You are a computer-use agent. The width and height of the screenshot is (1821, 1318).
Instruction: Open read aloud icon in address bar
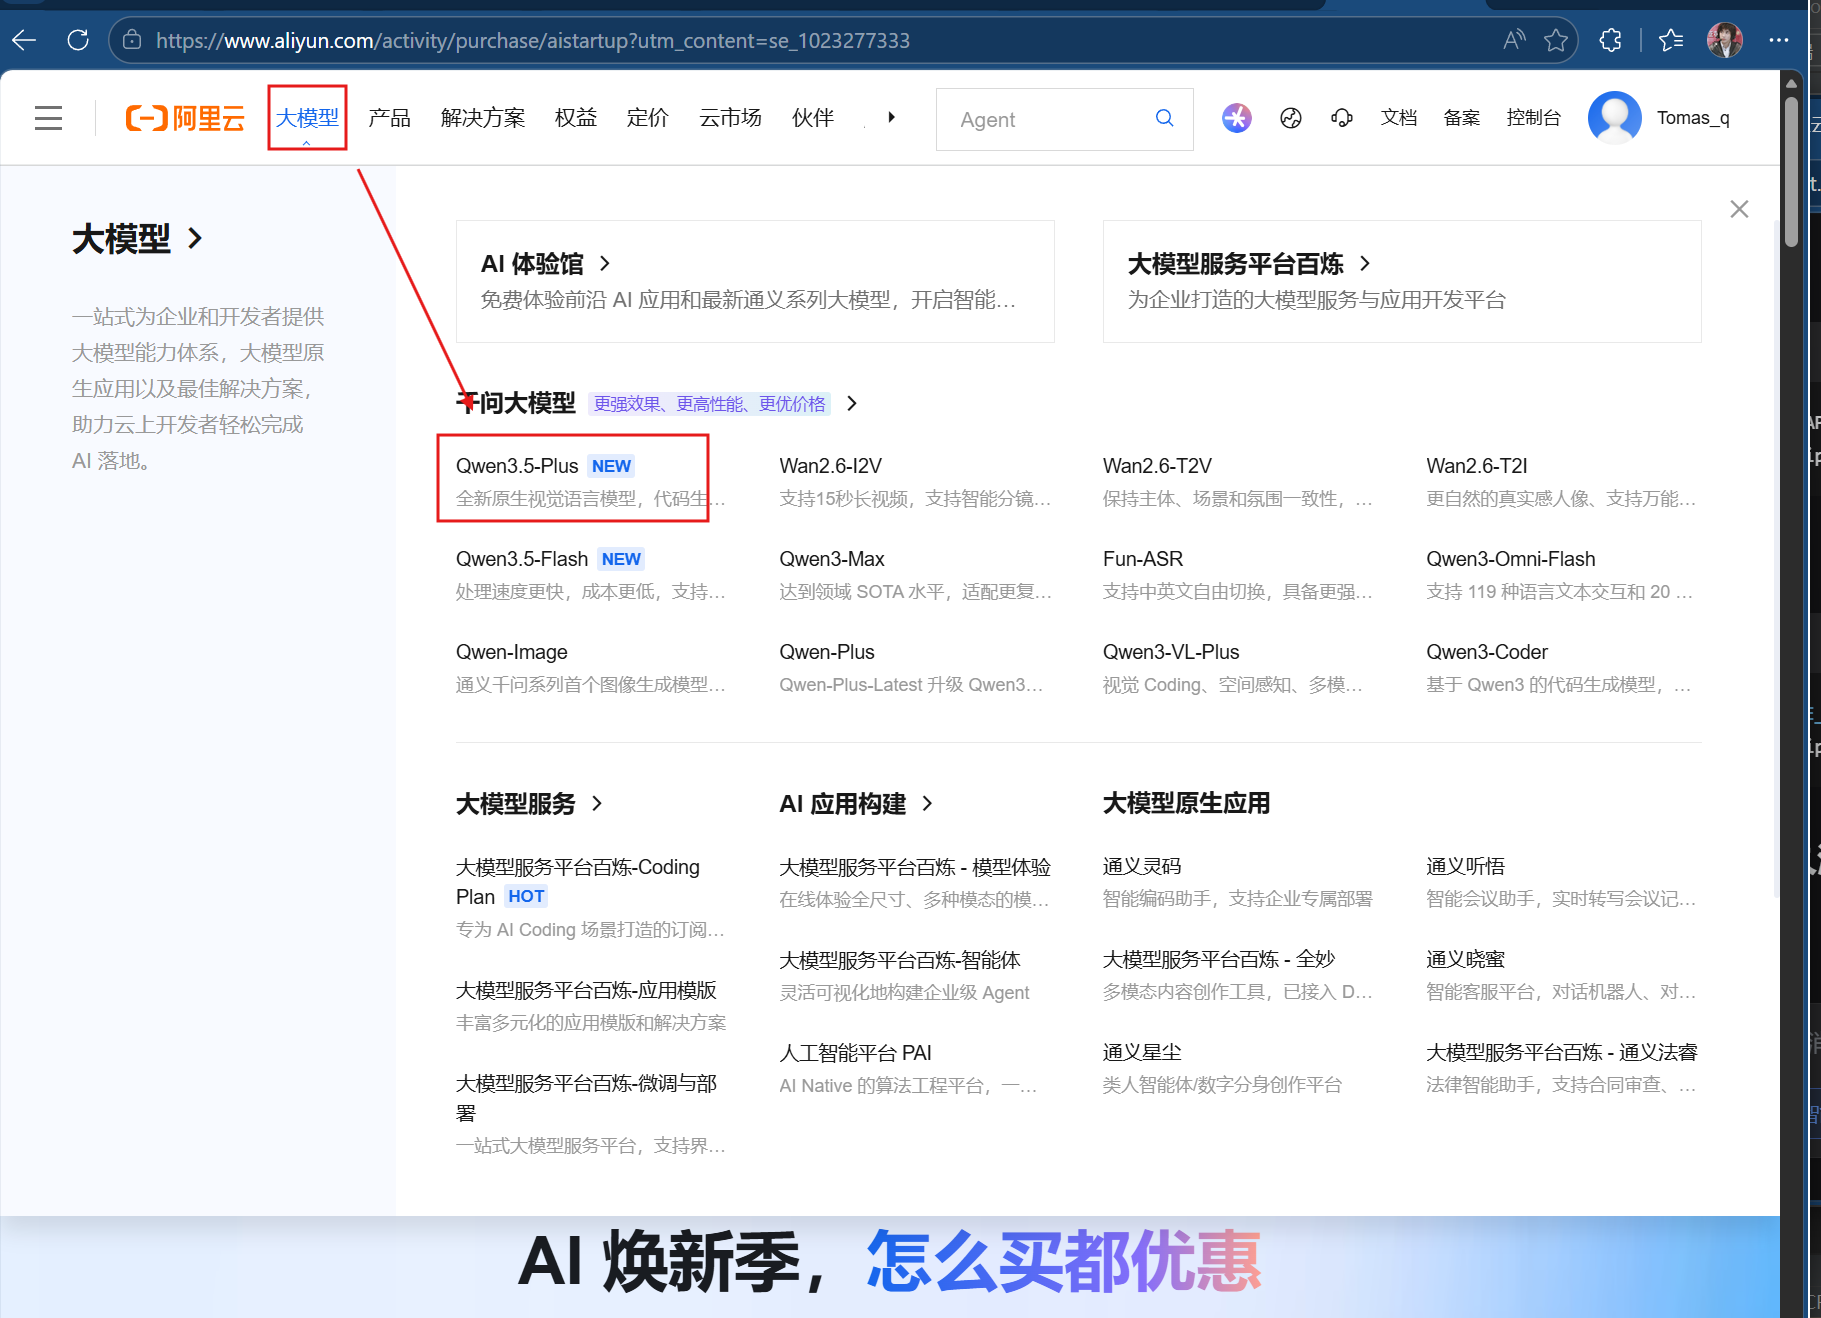pyautogui.click(x=1514, y=40)
